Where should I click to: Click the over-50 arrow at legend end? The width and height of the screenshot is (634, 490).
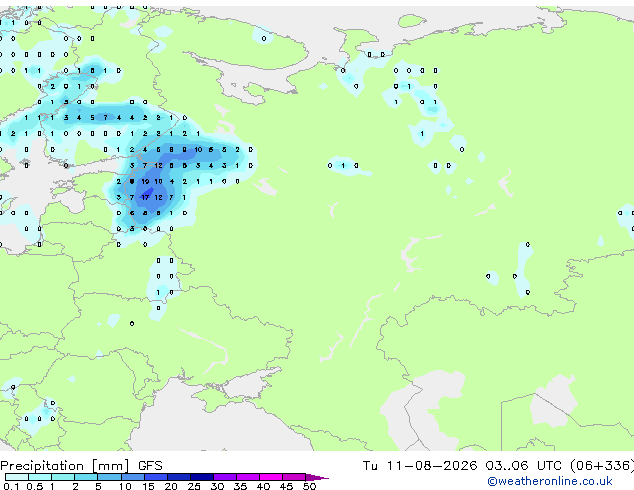click(x=317, y=477)
